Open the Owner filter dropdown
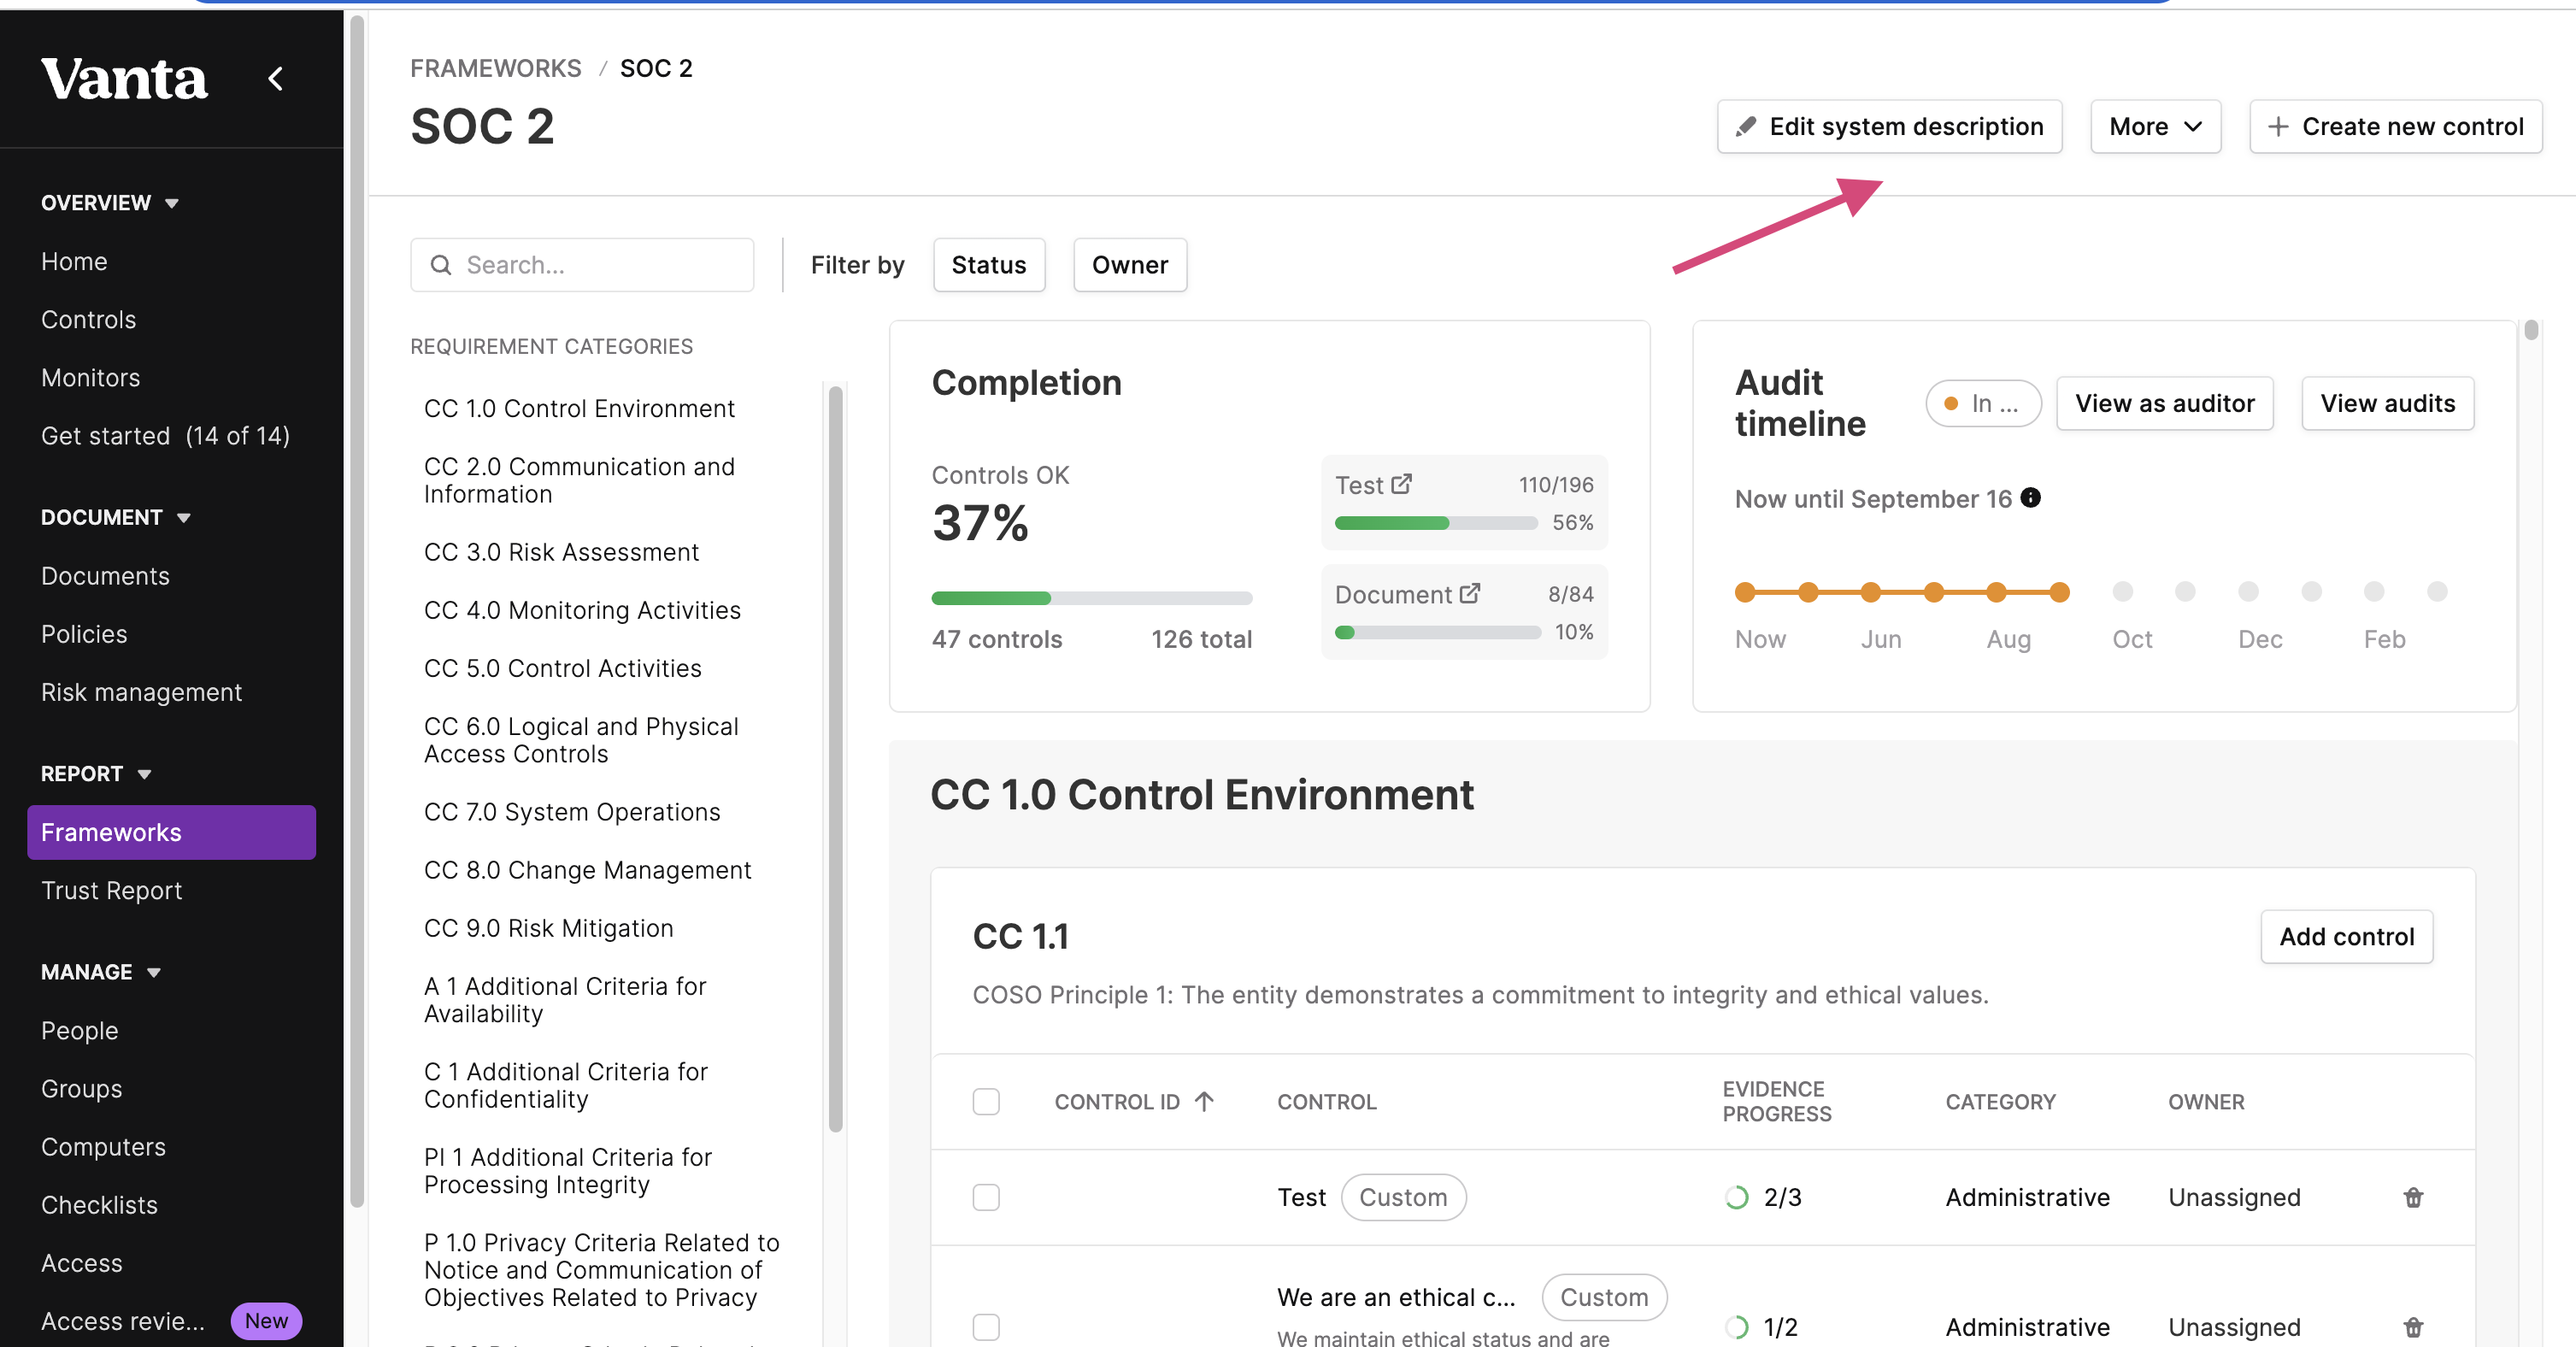Image resolution: width=2576 pixels, height=1347 pixels. pos(1130,265)
